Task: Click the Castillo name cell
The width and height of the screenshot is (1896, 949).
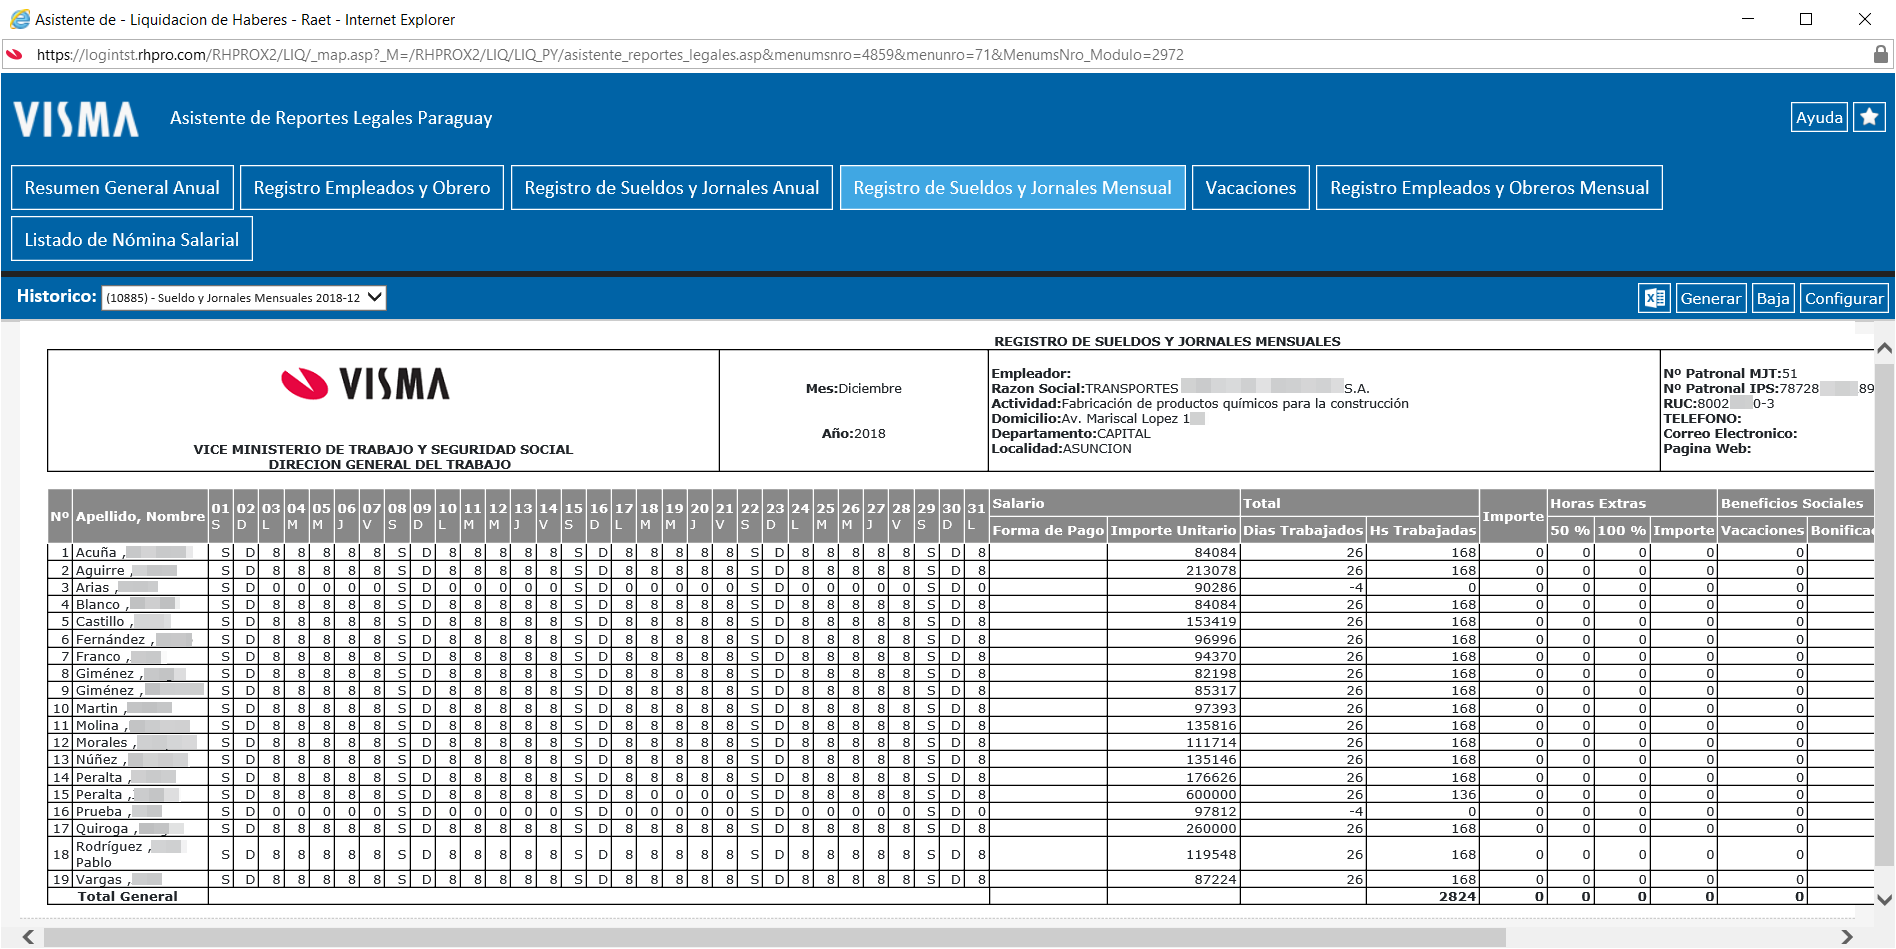Action: 141,621
